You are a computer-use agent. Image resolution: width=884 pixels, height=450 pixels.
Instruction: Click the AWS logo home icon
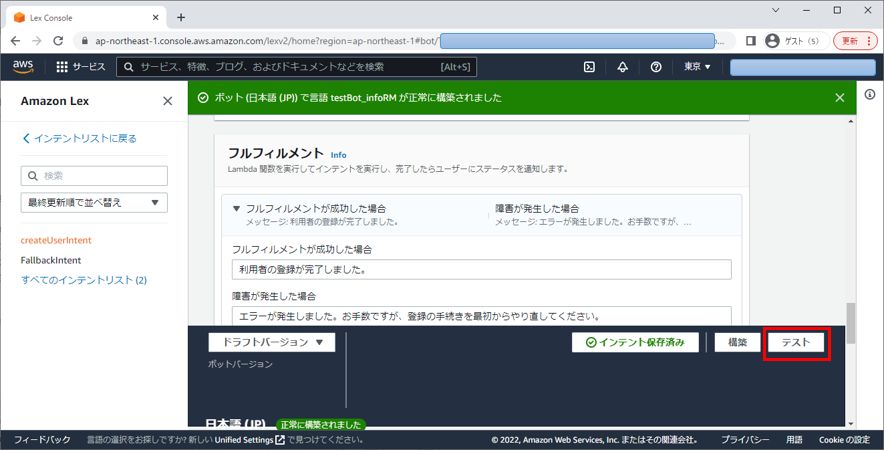coord(23,67)
